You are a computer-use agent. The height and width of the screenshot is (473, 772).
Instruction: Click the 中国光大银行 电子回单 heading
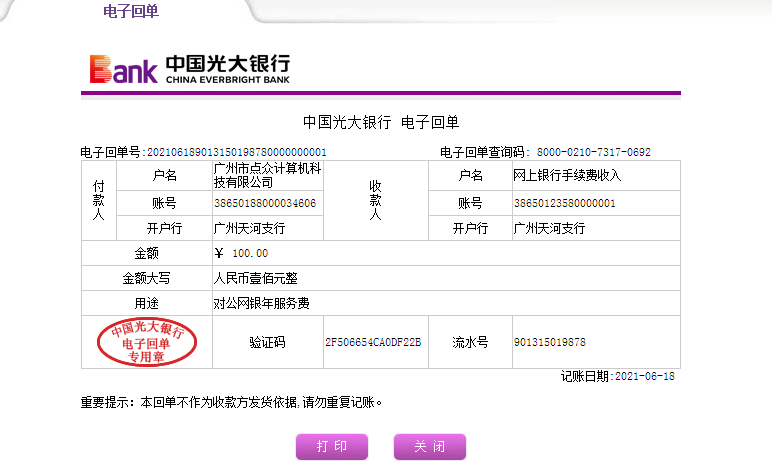(381, 122)
